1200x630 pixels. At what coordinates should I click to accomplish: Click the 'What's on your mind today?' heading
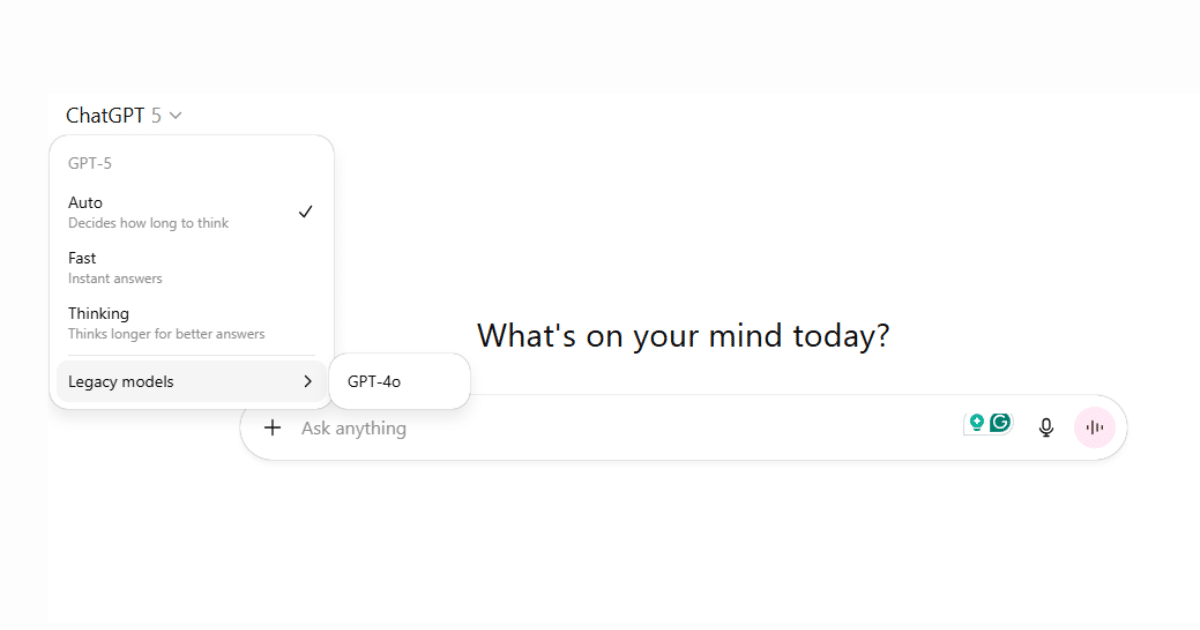[683, 336]
